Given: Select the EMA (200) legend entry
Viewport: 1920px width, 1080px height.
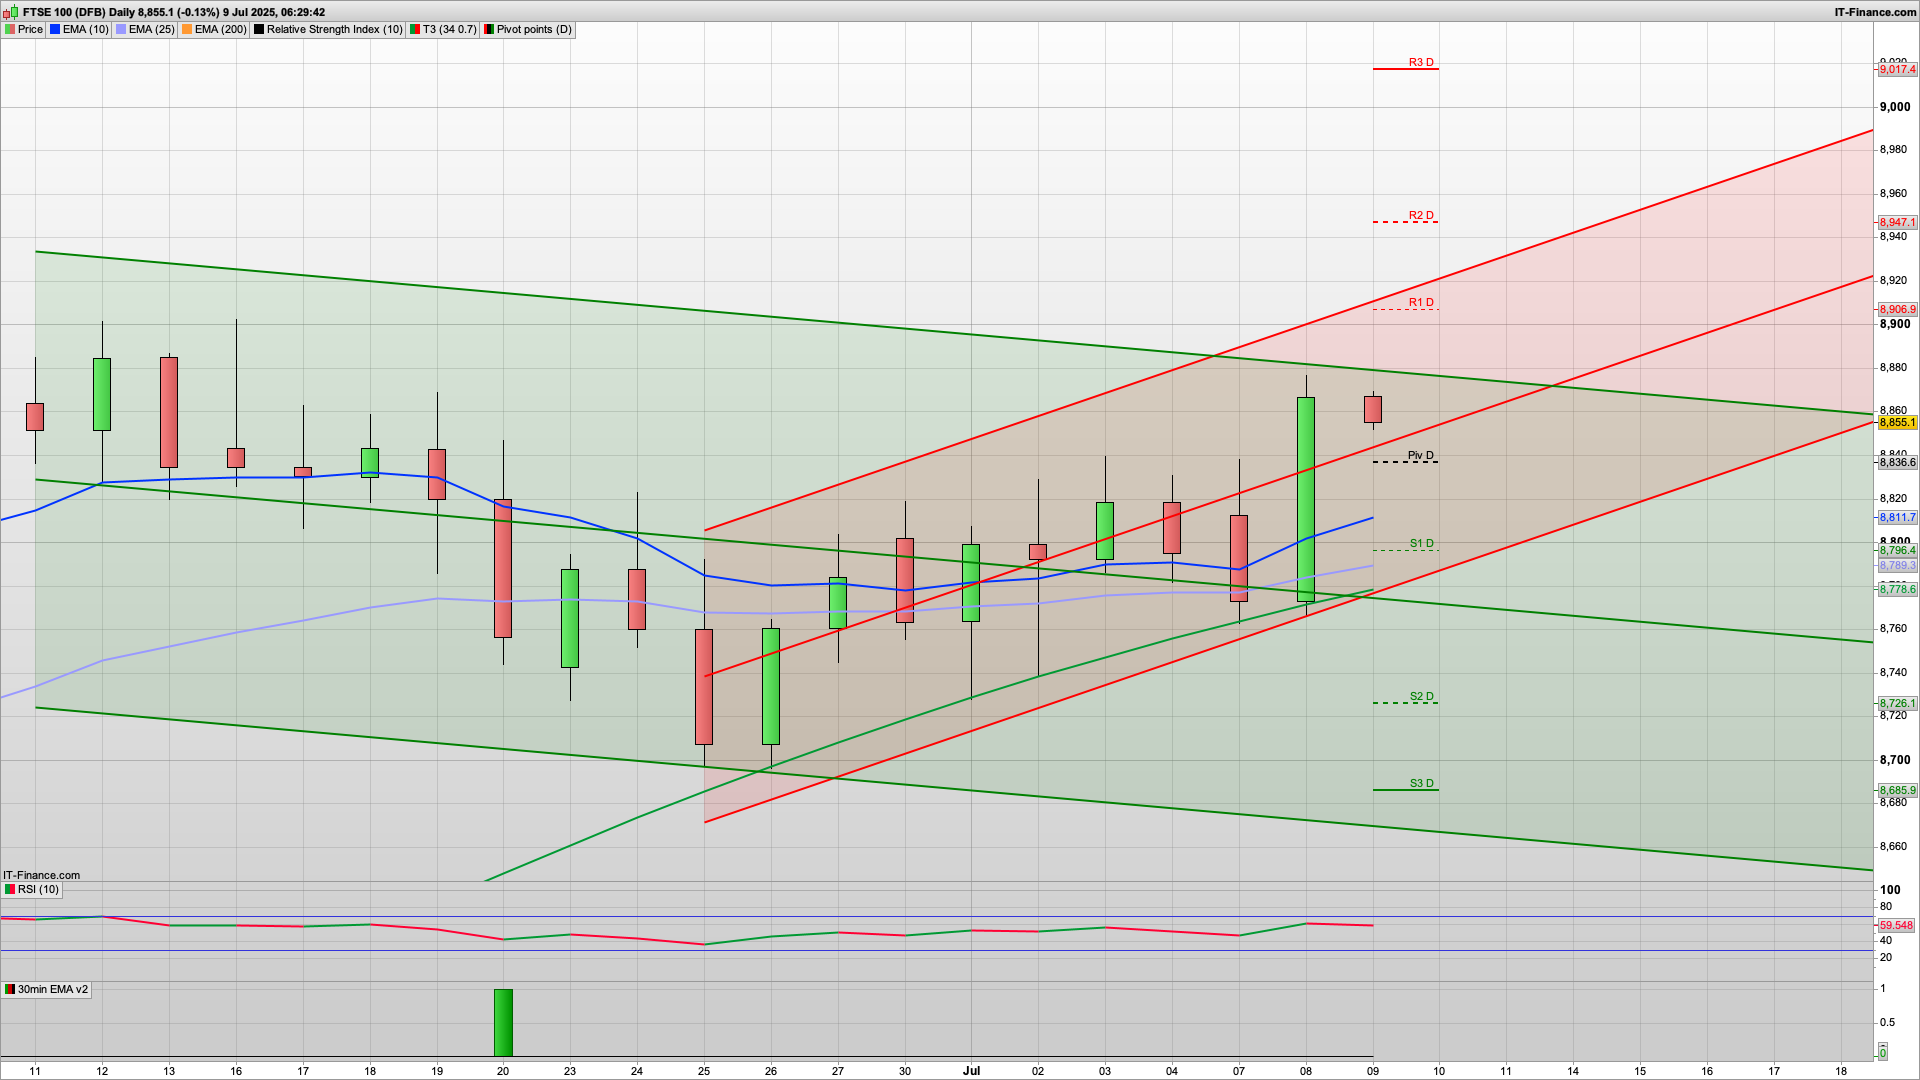Looking at the screenshot, I should click(214, 29).
